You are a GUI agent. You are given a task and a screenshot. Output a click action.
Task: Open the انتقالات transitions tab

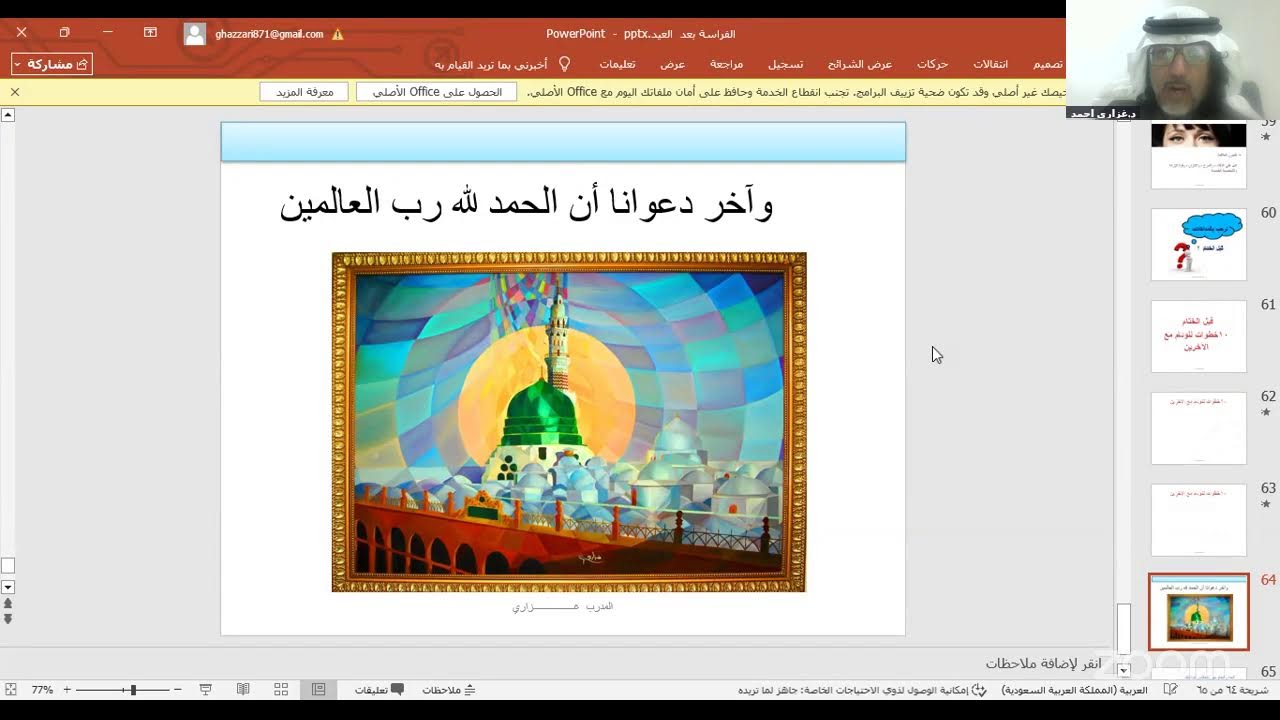click(991, 64)
